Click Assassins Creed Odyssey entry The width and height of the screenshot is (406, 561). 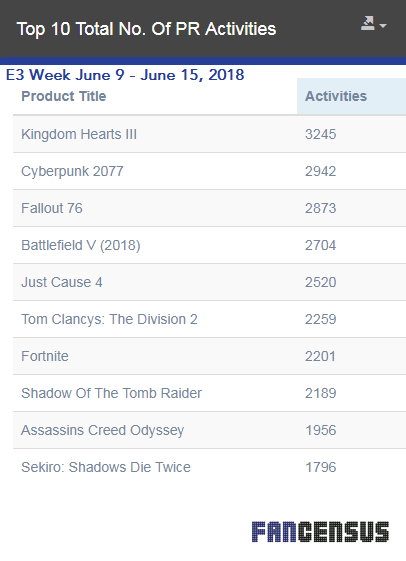point(103,430)
